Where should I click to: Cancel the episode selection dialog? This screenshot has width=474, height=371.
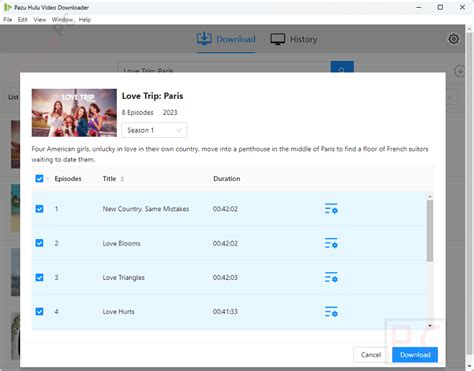(371, 355)
